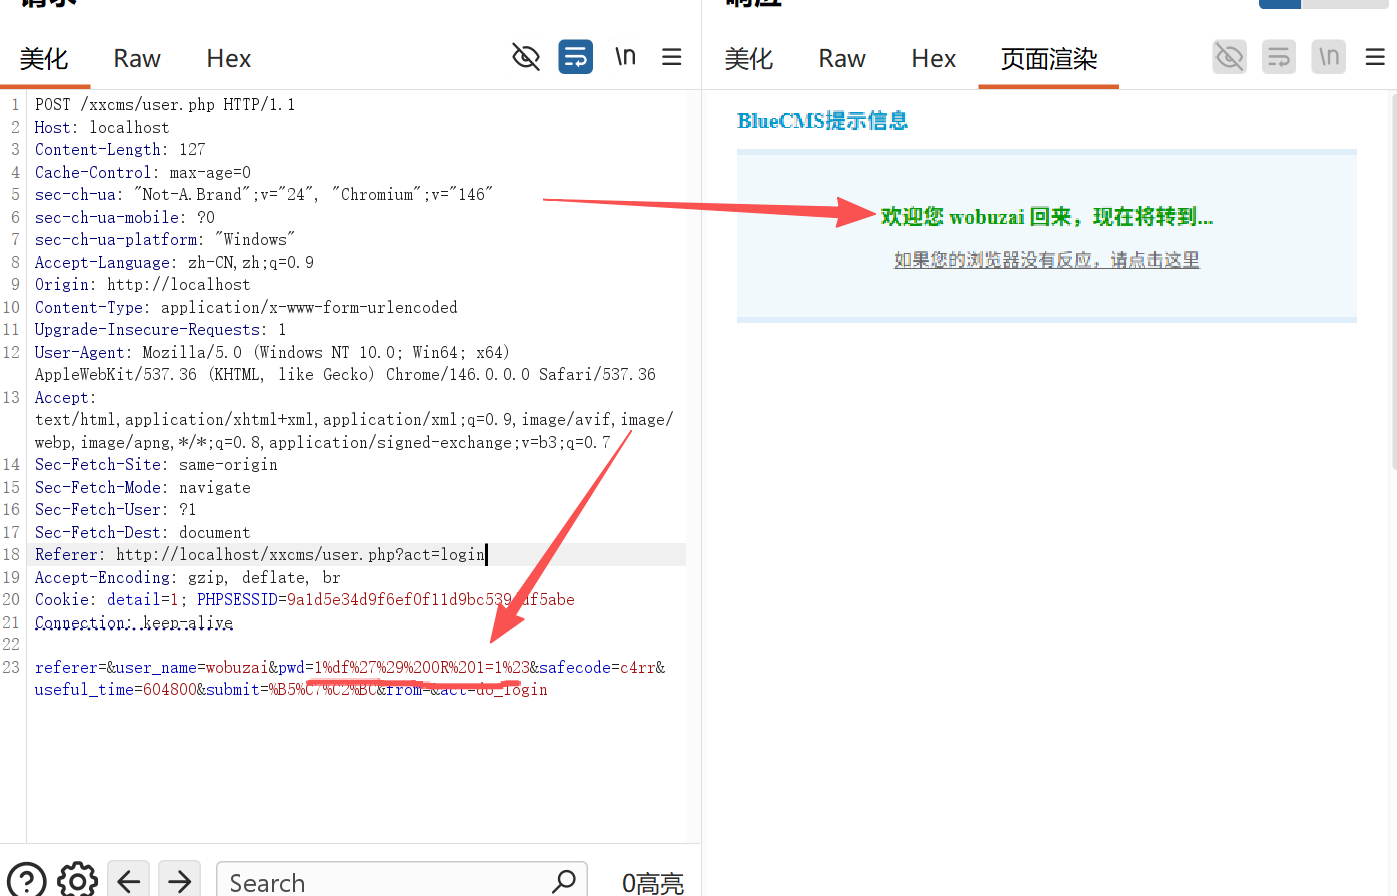Click the Cache-Control: max-age=0 header
Viewport: 1397px width, 896px height.
click(143, 173)
